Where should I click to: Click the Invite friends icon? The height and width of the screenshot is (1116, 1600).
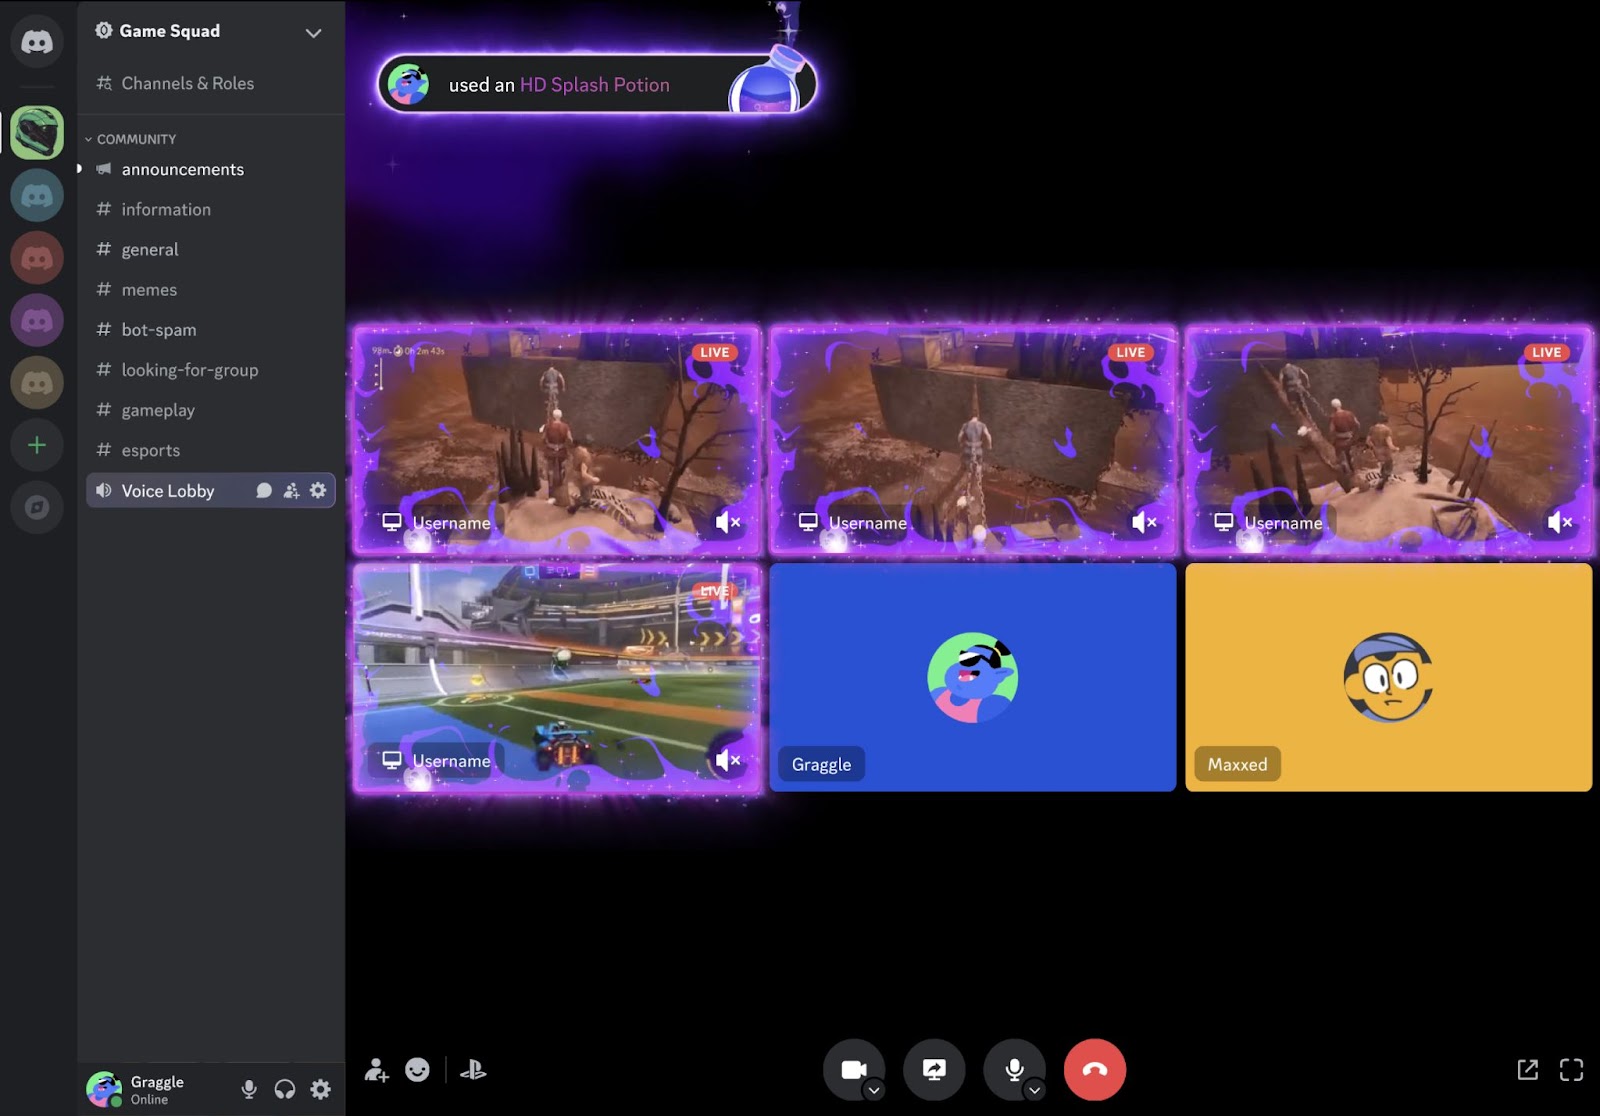(376, 1070)
